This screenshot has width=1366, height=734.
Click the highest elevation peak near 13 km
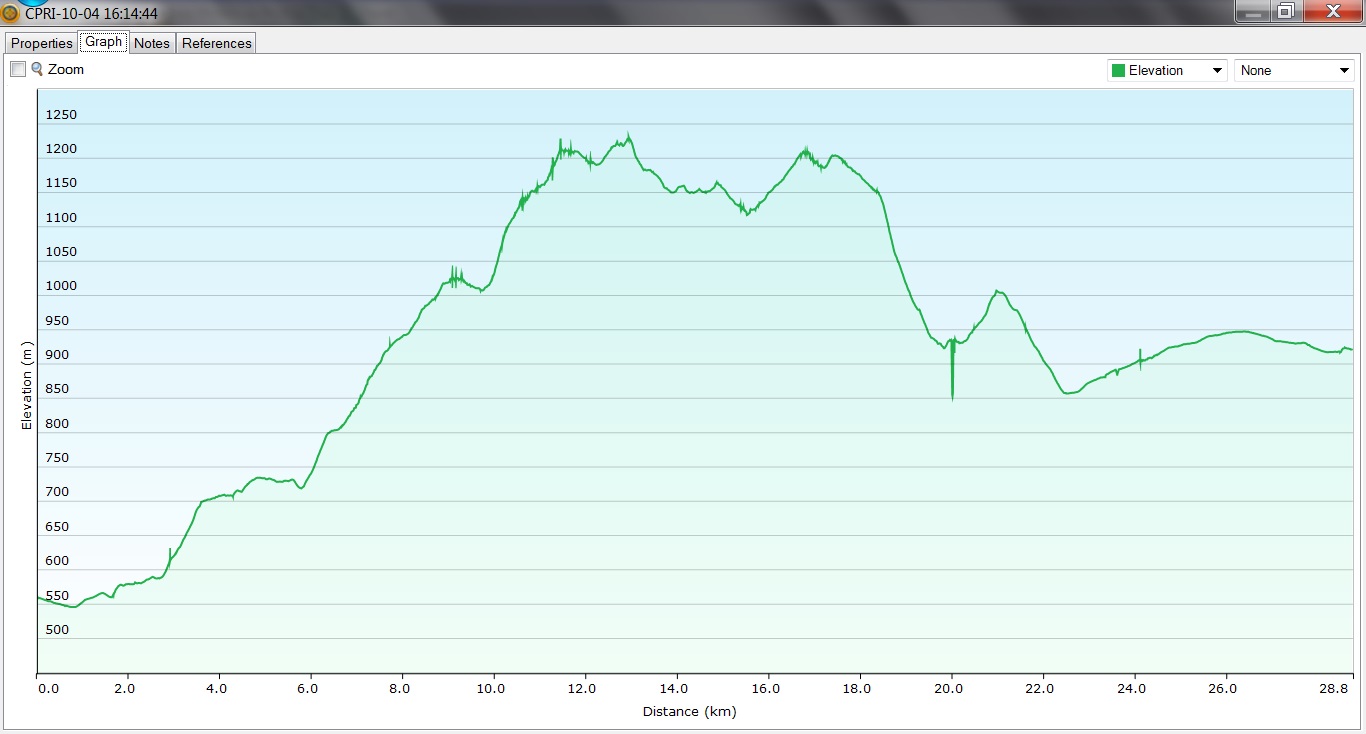(628, 135)
